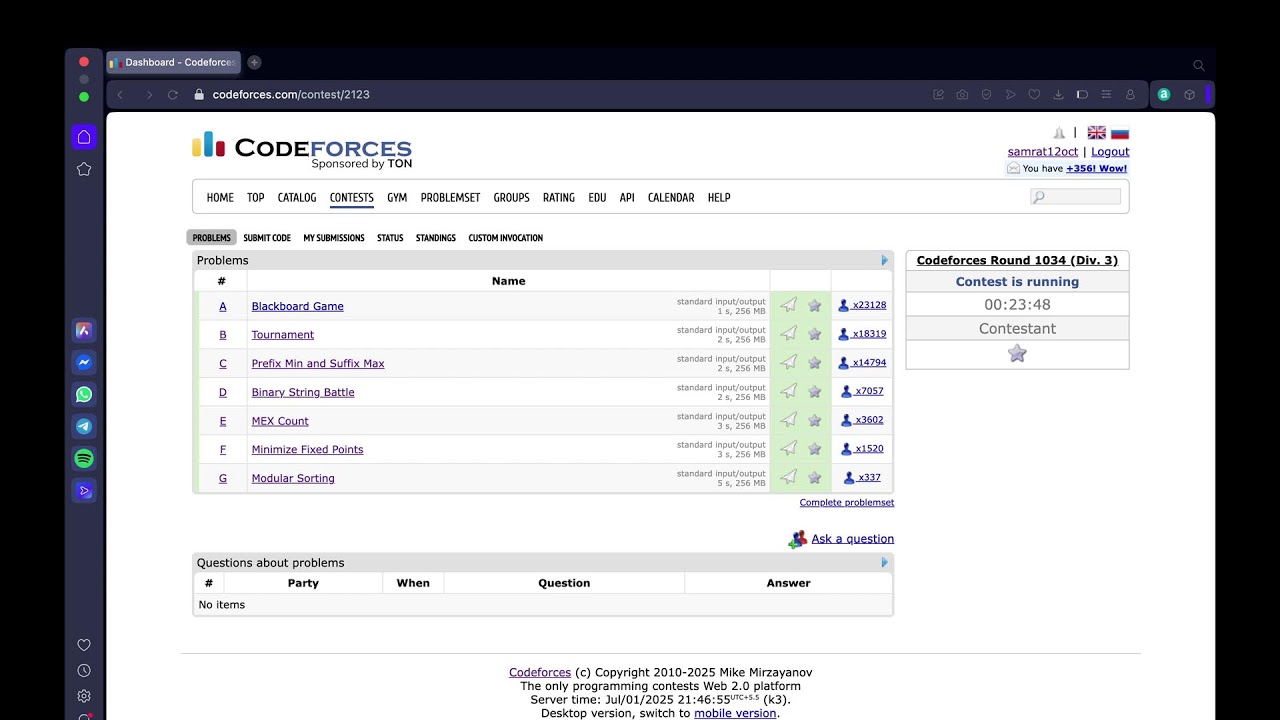Open the browser sidebar home icon
Viewport: 1280px width, 720px height.
84,137
